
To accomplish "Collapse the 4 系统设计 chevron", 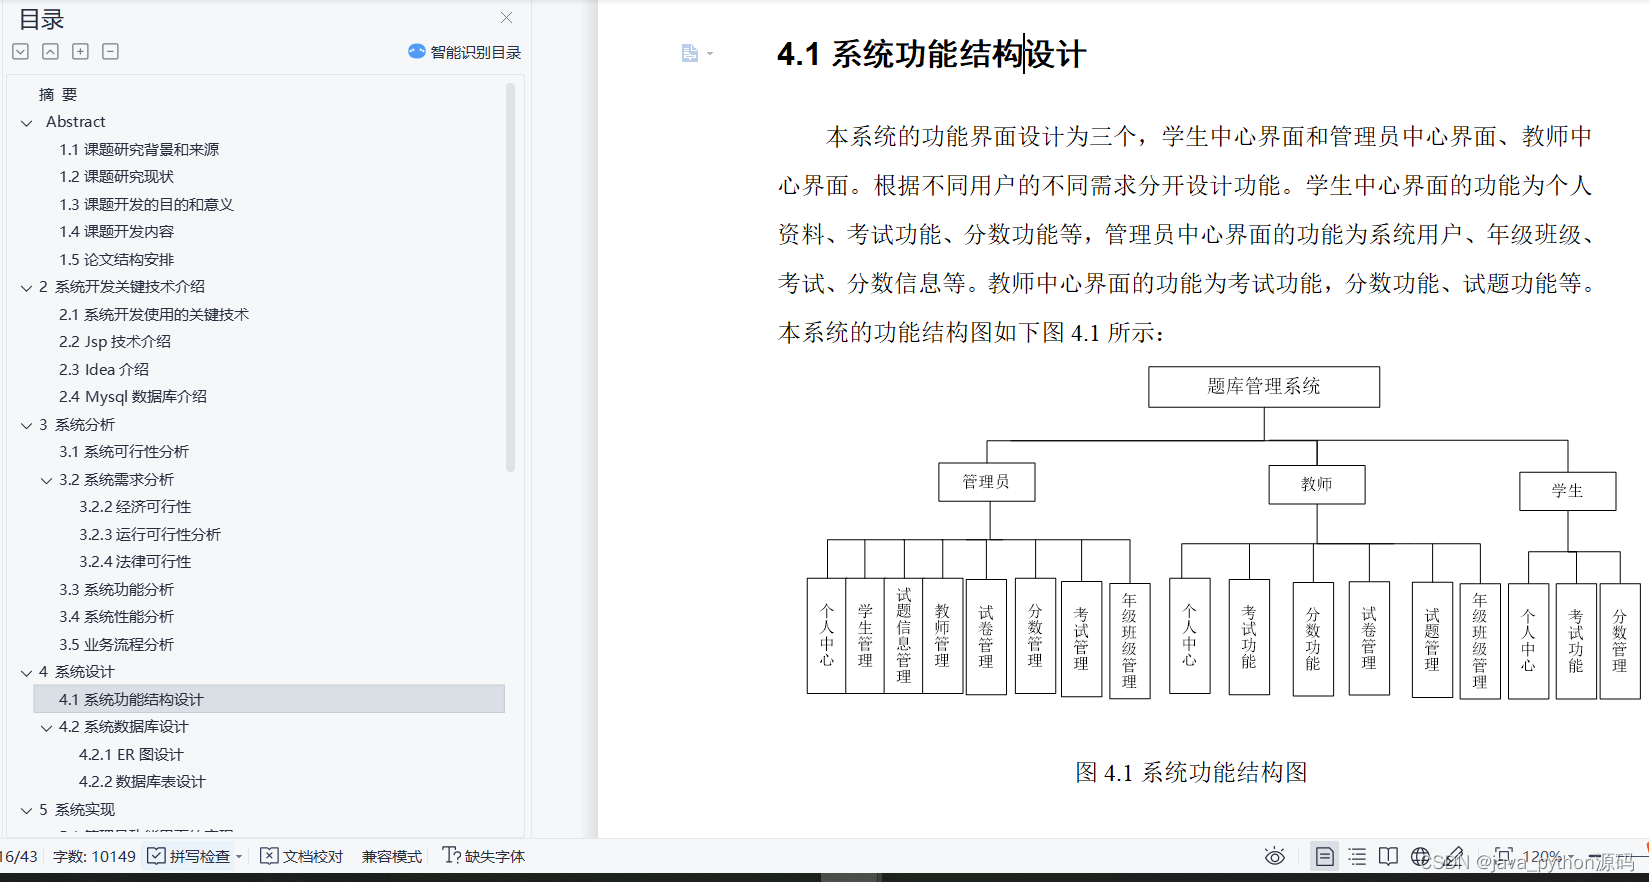I will click(27, 673).
